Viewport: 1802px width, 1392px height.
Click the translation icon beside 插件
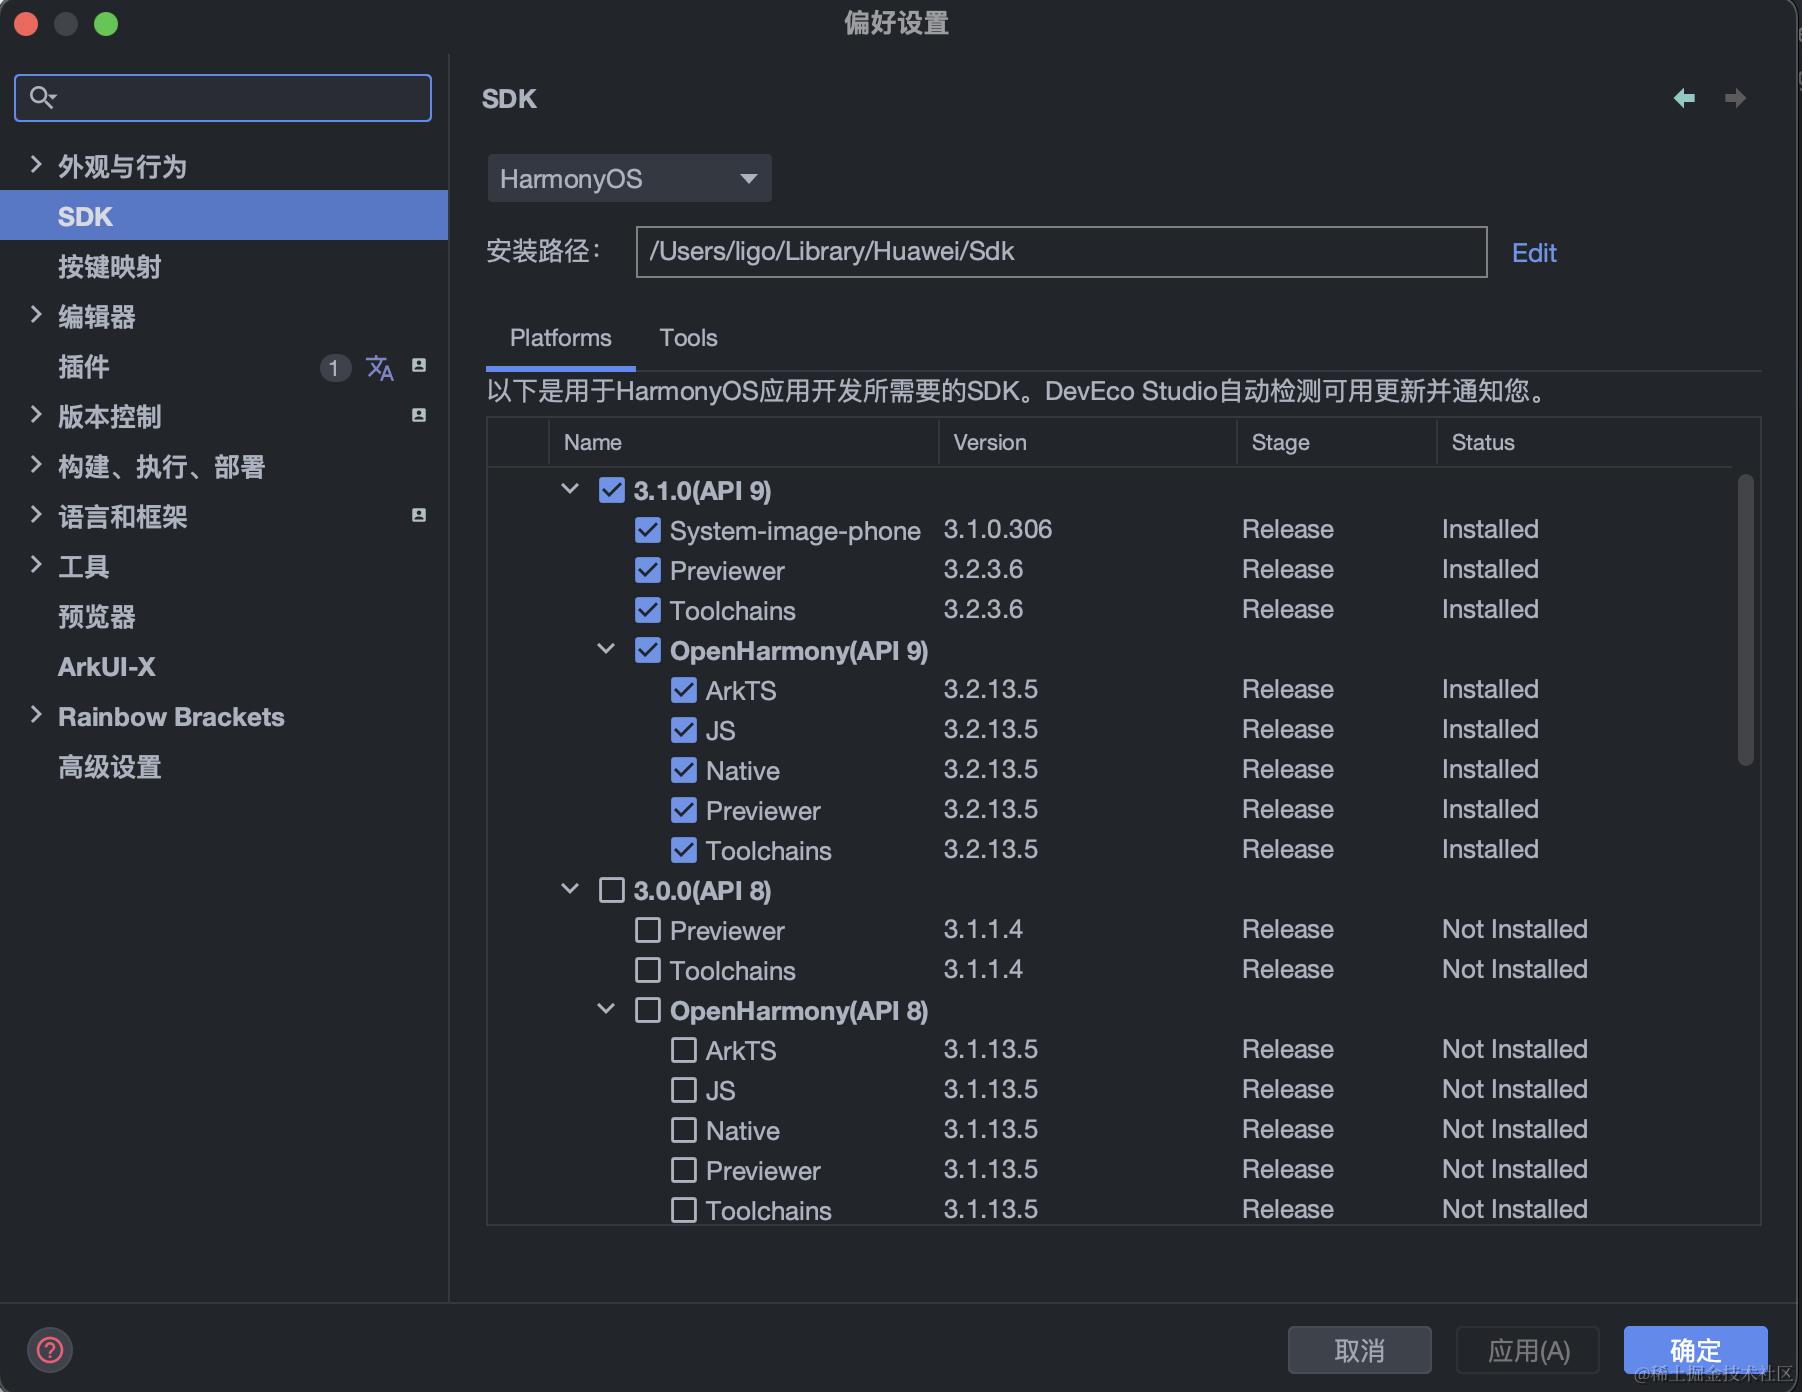[x=380, y=367]
